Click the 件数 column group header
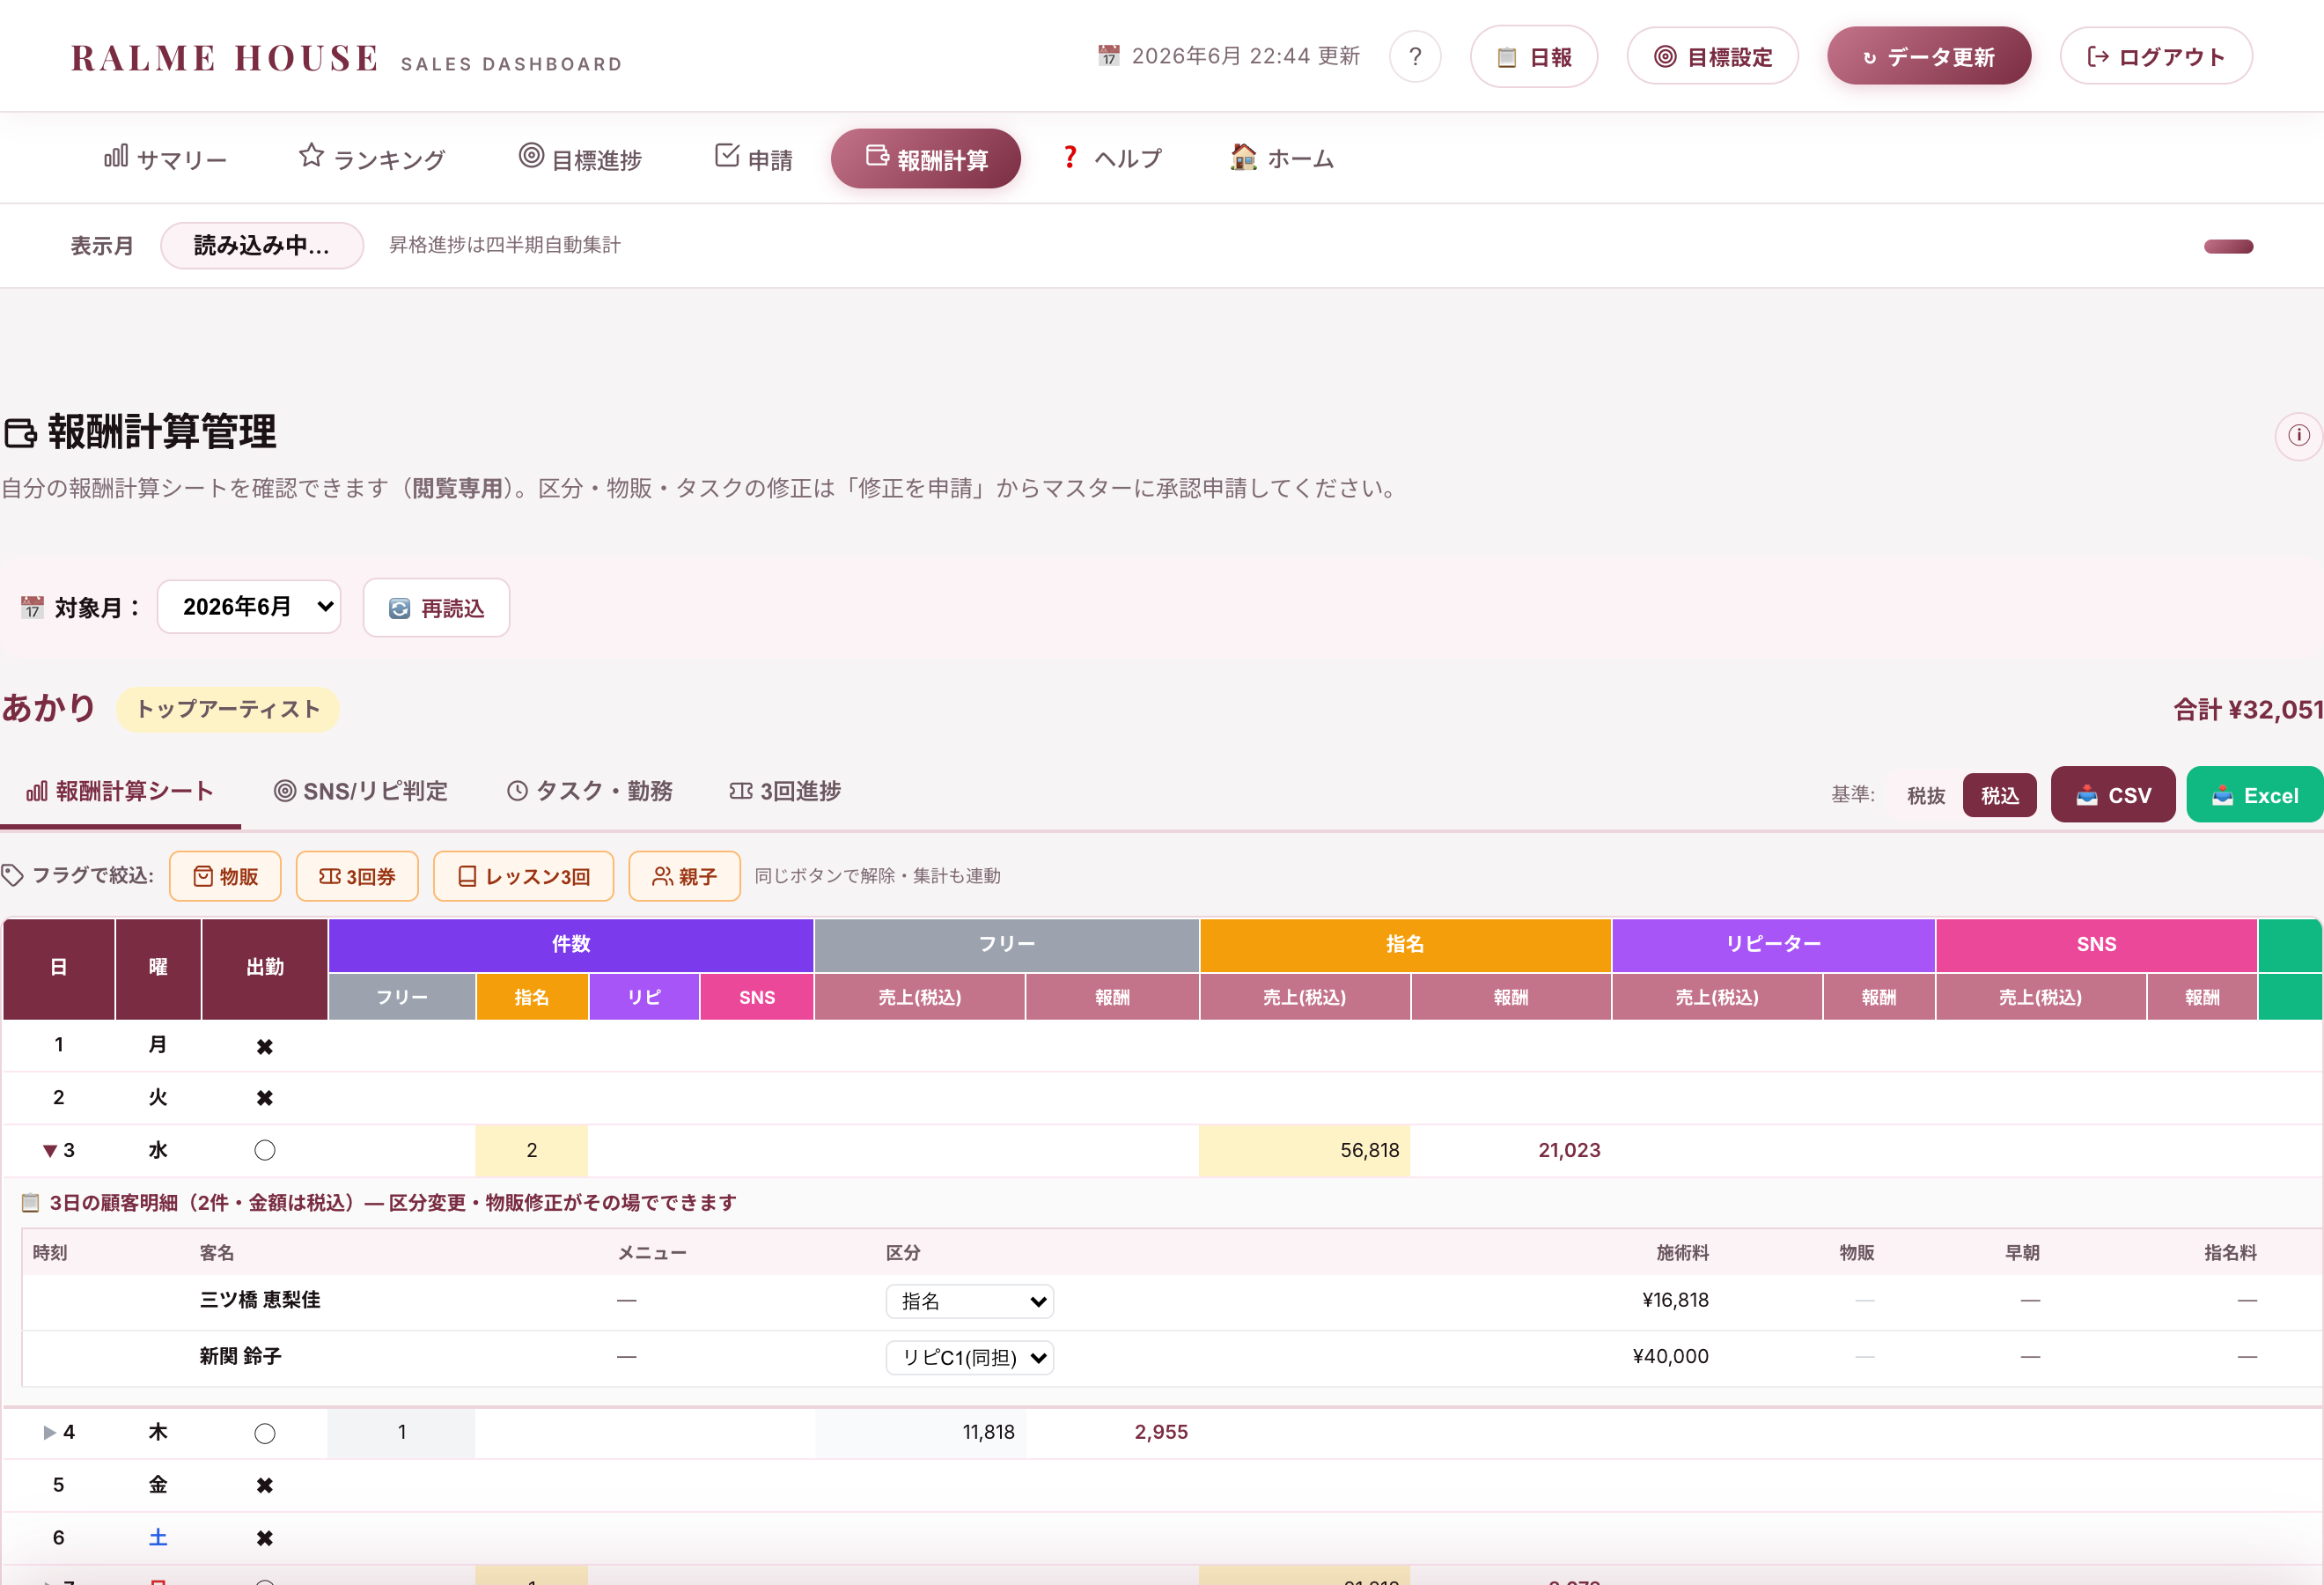The width and height of the screenshot is (2324, 1585). [571, 945]
